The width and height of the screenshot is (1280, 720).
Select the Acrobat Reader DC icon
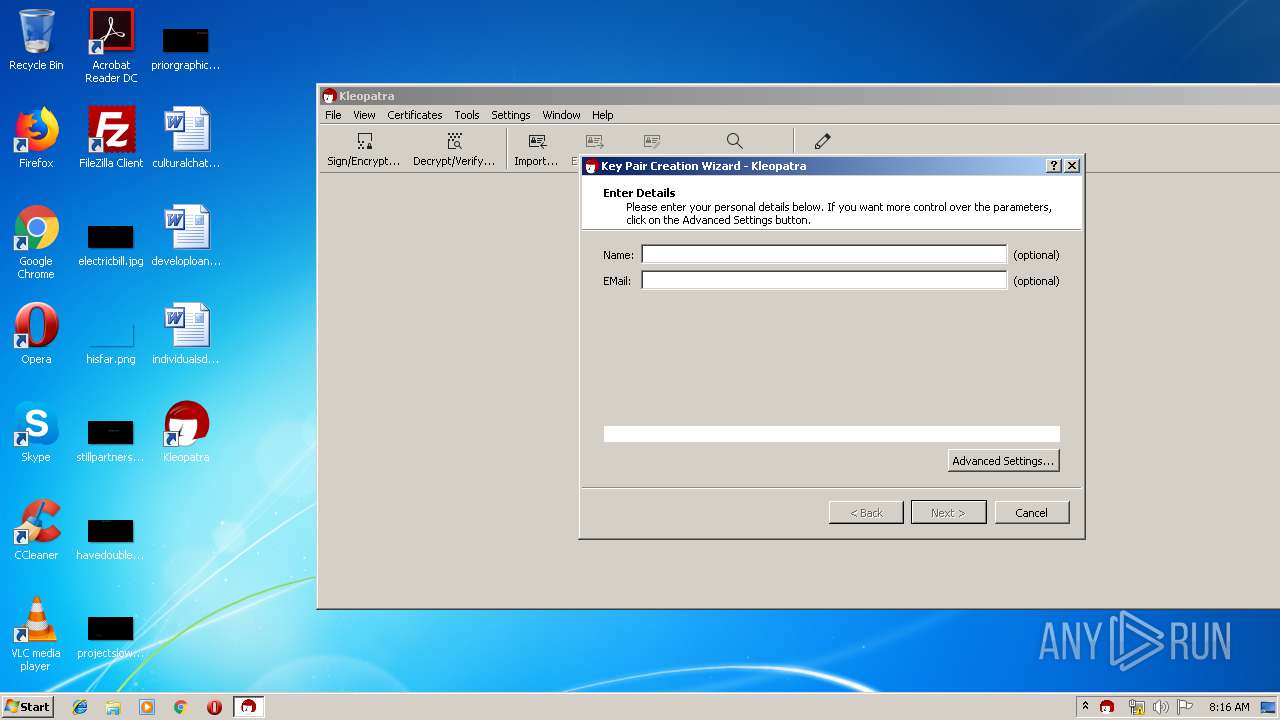point(111,46)
